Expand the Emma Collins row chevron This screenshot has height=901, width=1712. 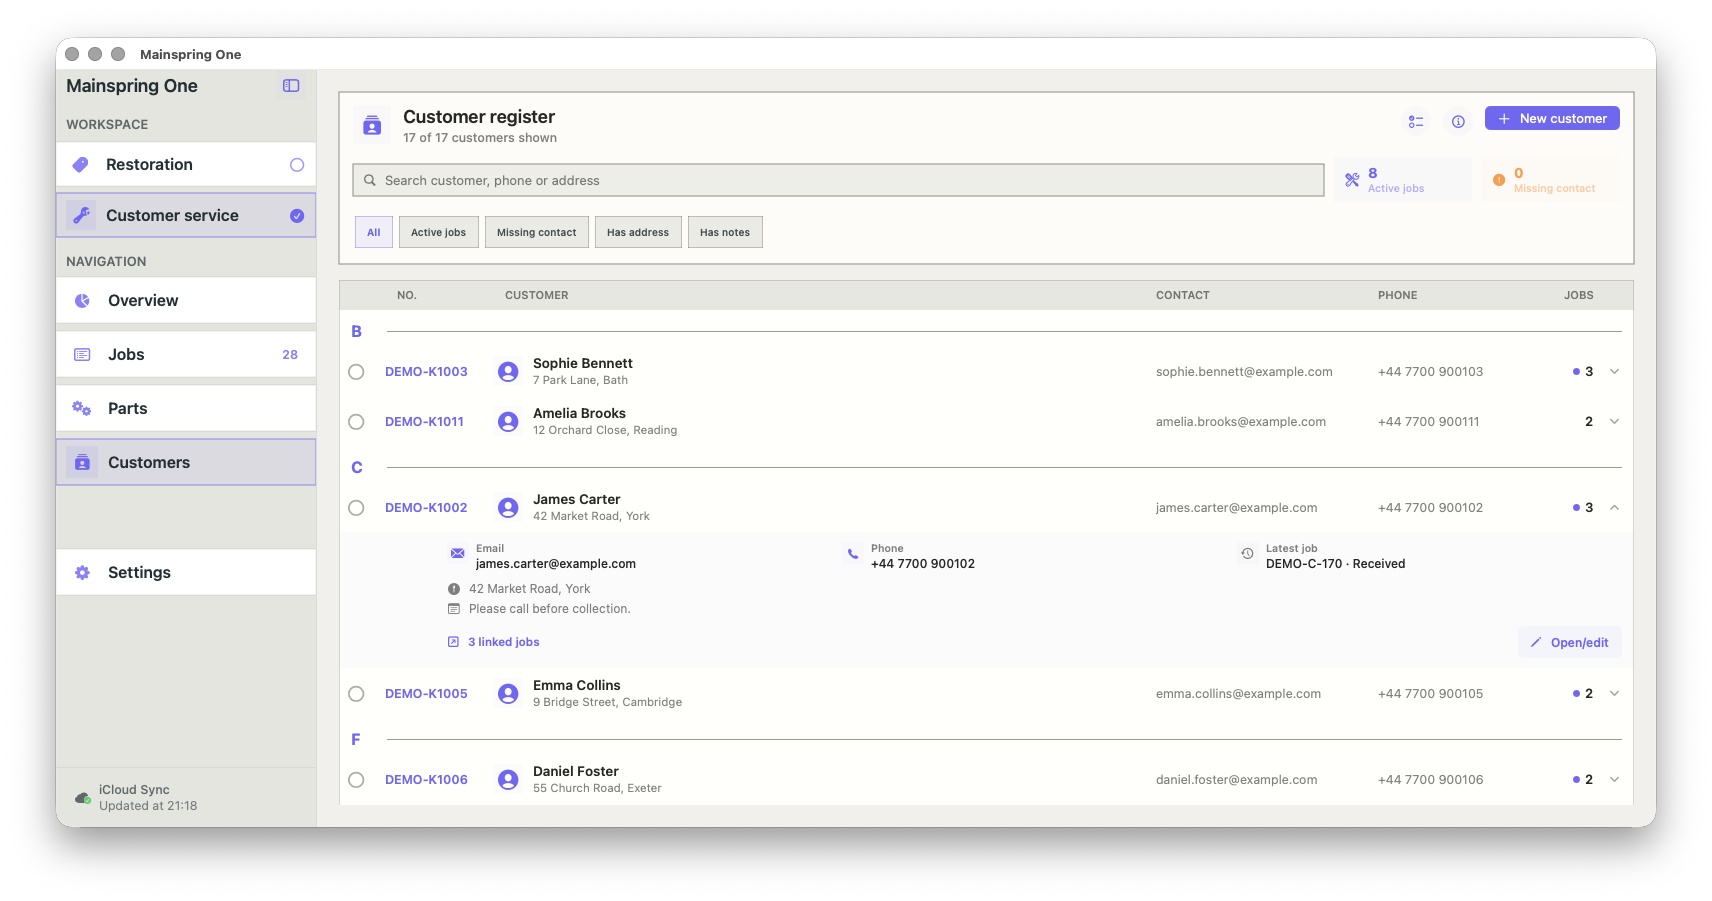pos(1614,694)
